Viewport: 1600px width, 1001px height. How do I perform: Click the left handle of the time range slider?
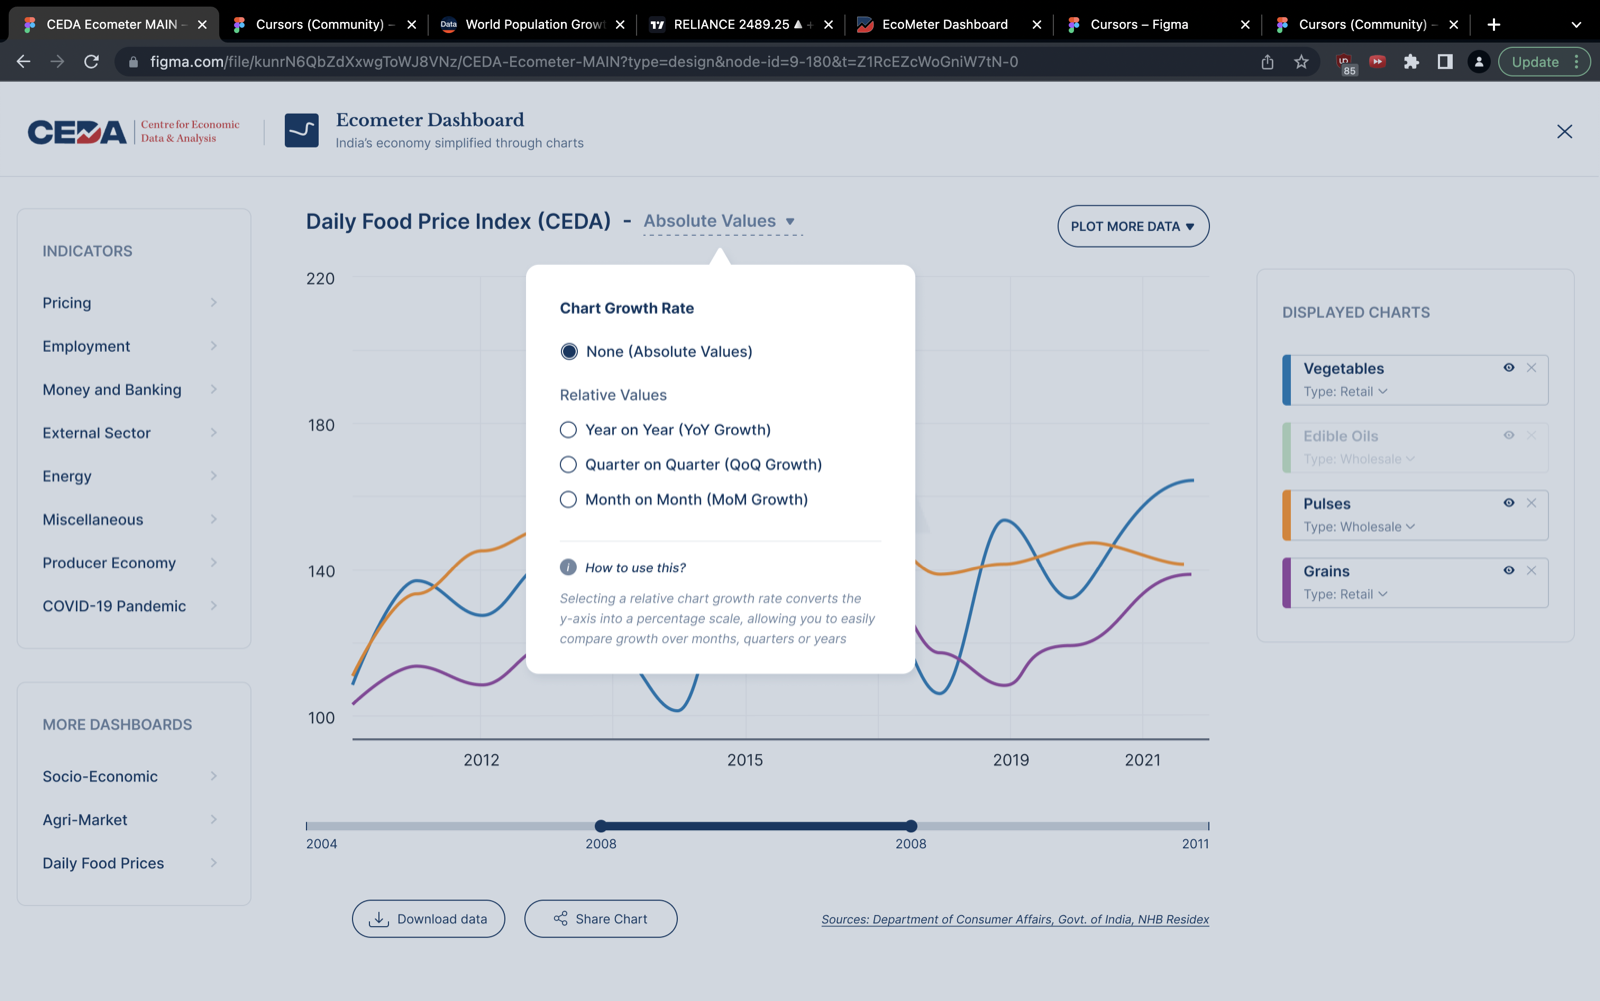[x=601, y=826]
